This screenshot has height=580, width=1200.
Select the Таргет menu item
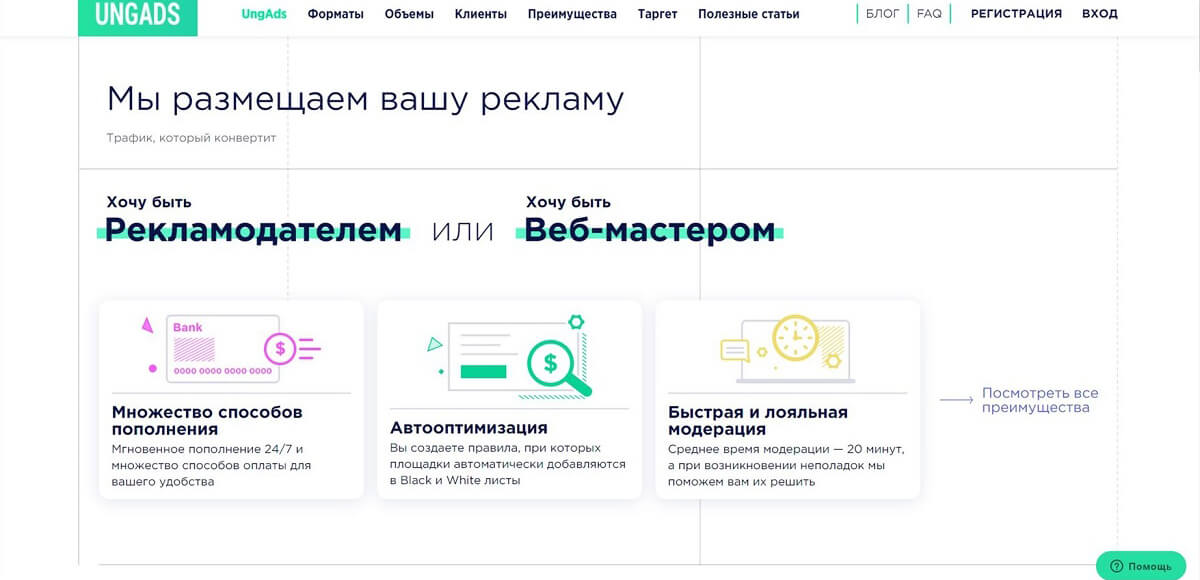(x=657, y=14)
